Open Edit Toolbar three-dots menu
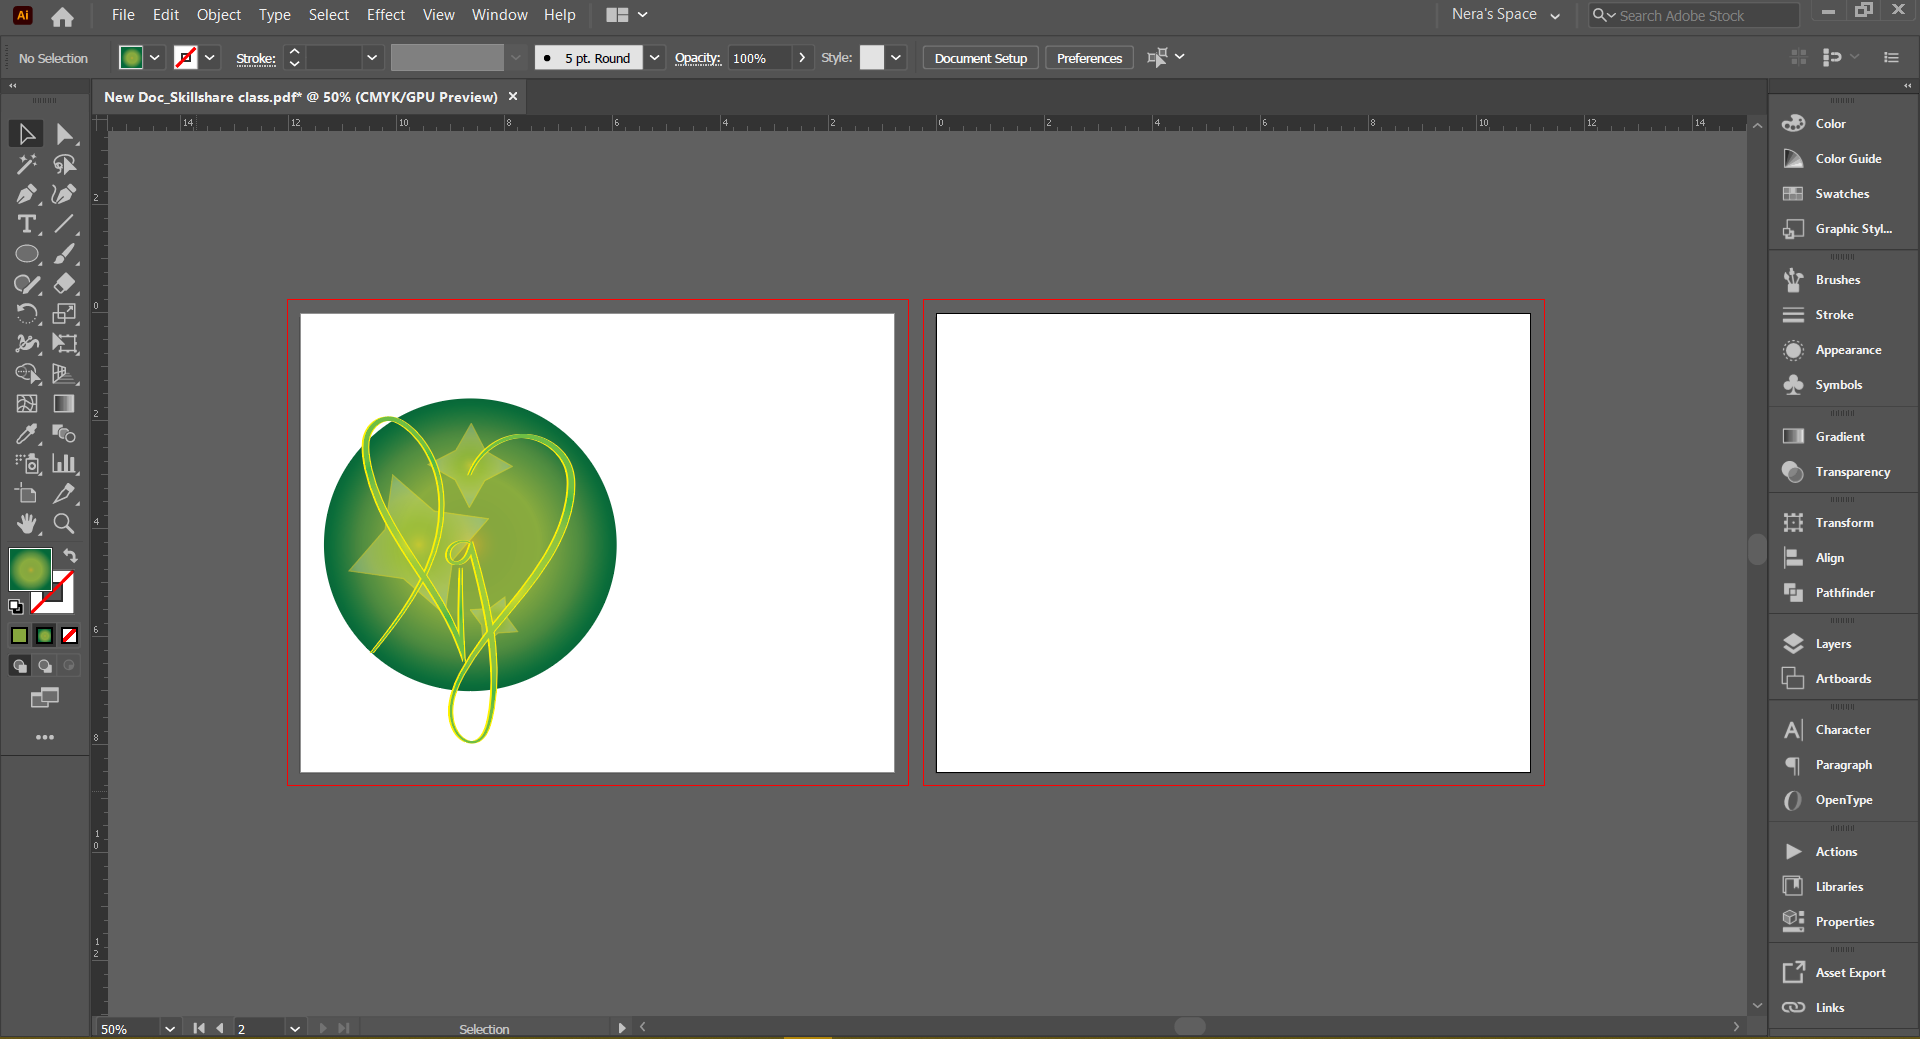The height and width of the screenshot is (1039, 1920). tap(45, 738)
